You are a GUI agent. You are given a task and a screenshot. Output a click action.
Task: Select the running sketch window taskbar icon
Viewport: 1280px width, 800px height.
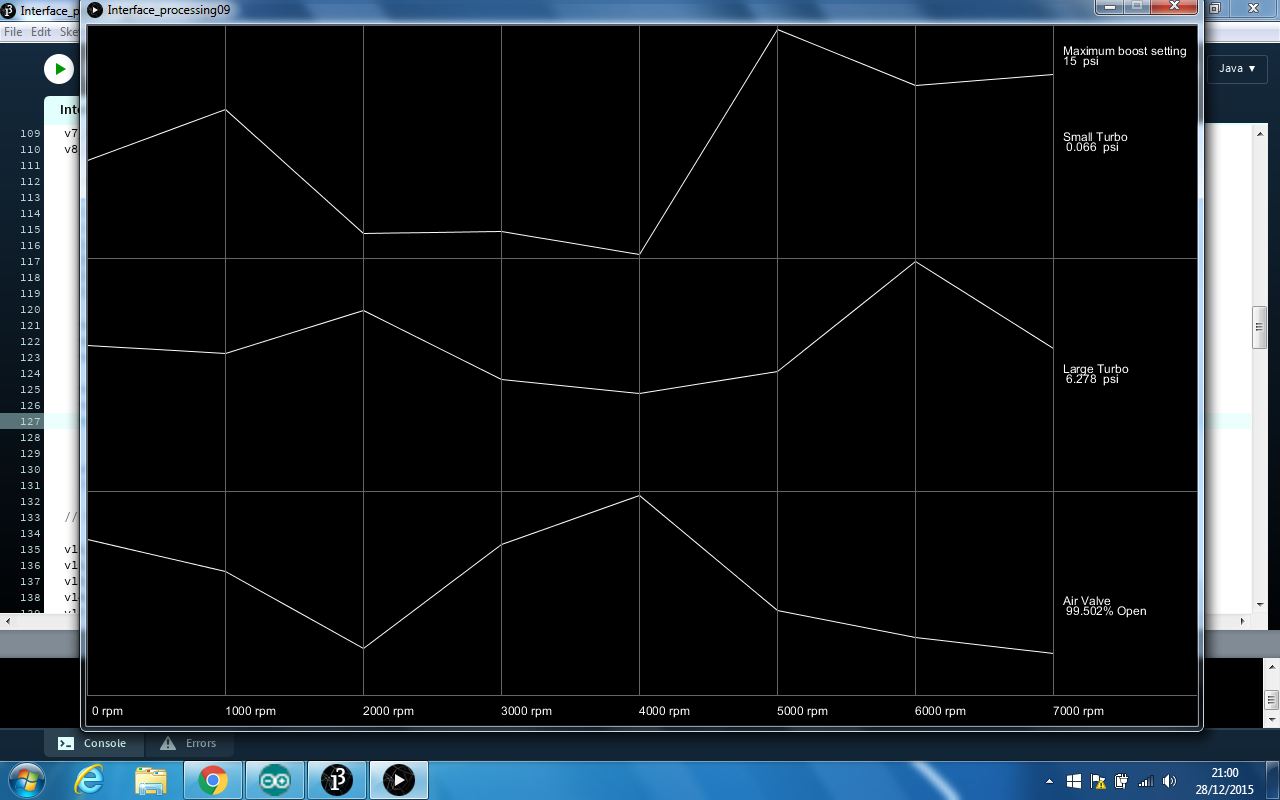(399, 780)
